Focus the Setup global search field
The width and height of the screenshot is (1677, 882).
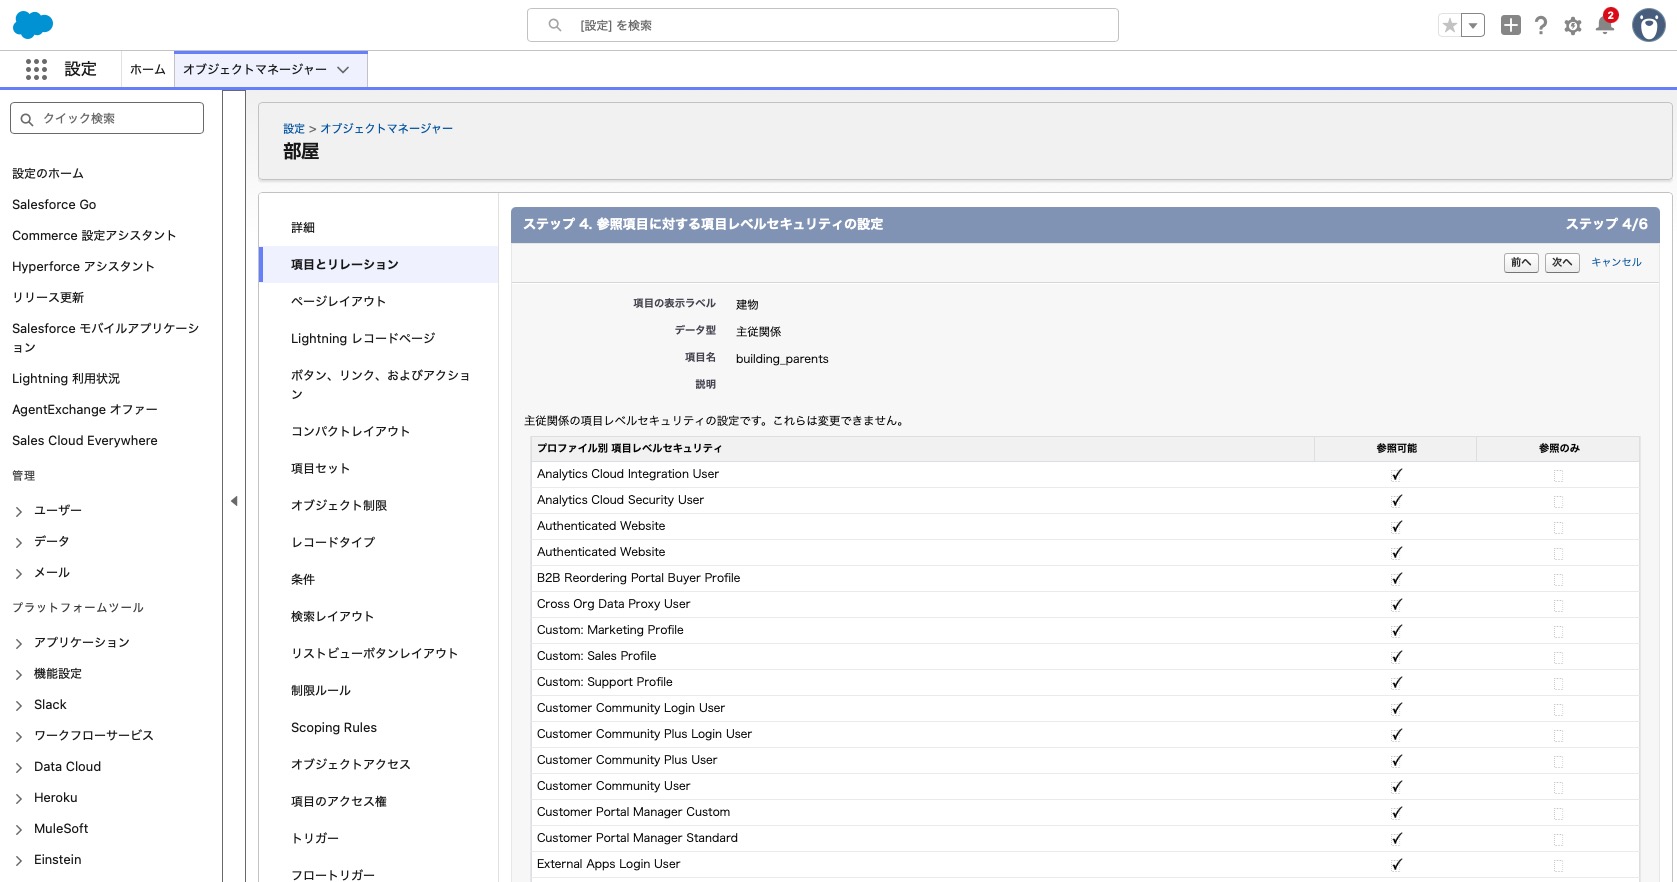tap(823, 25)
